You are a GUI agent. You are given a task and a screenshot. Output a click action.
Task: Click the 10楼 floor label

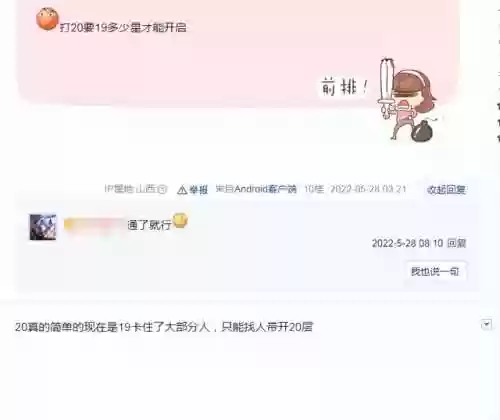(x=314, y=189)
